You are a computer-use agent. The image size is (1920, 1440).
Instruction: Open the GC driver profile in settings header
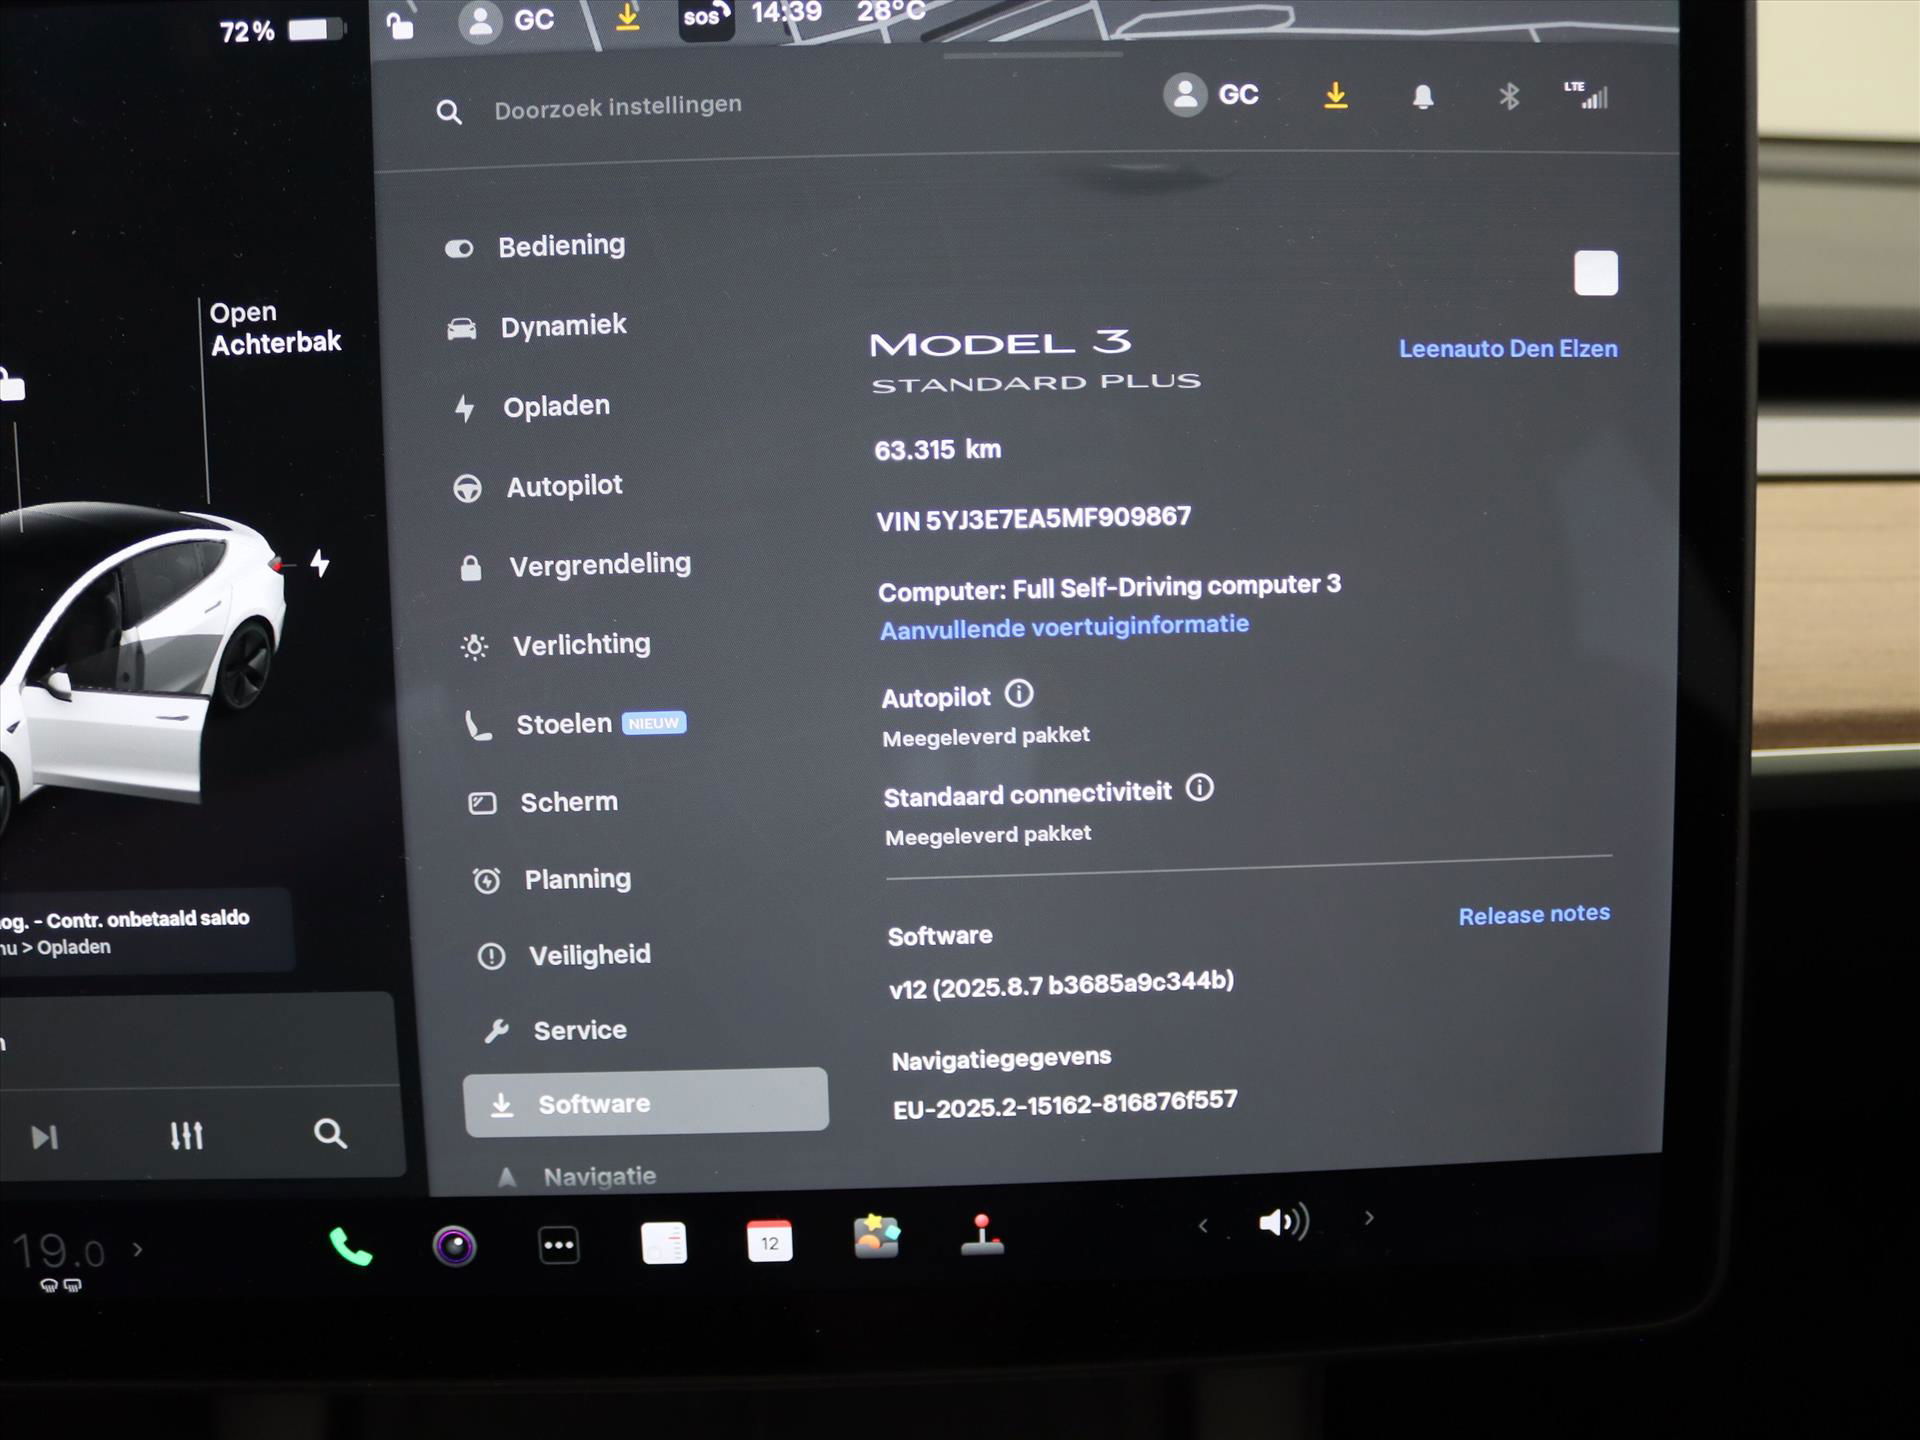[1211, 95]
